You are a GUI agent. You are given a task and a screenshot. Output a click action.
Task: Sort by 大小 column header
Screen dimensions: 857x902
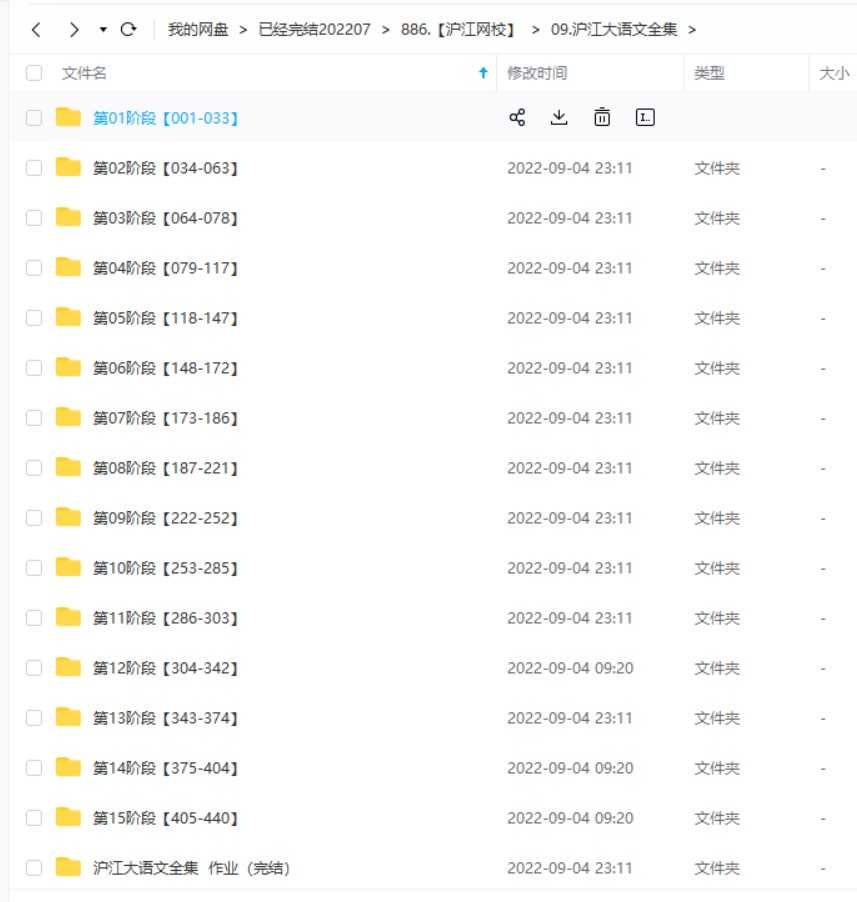tap(835, 73)
